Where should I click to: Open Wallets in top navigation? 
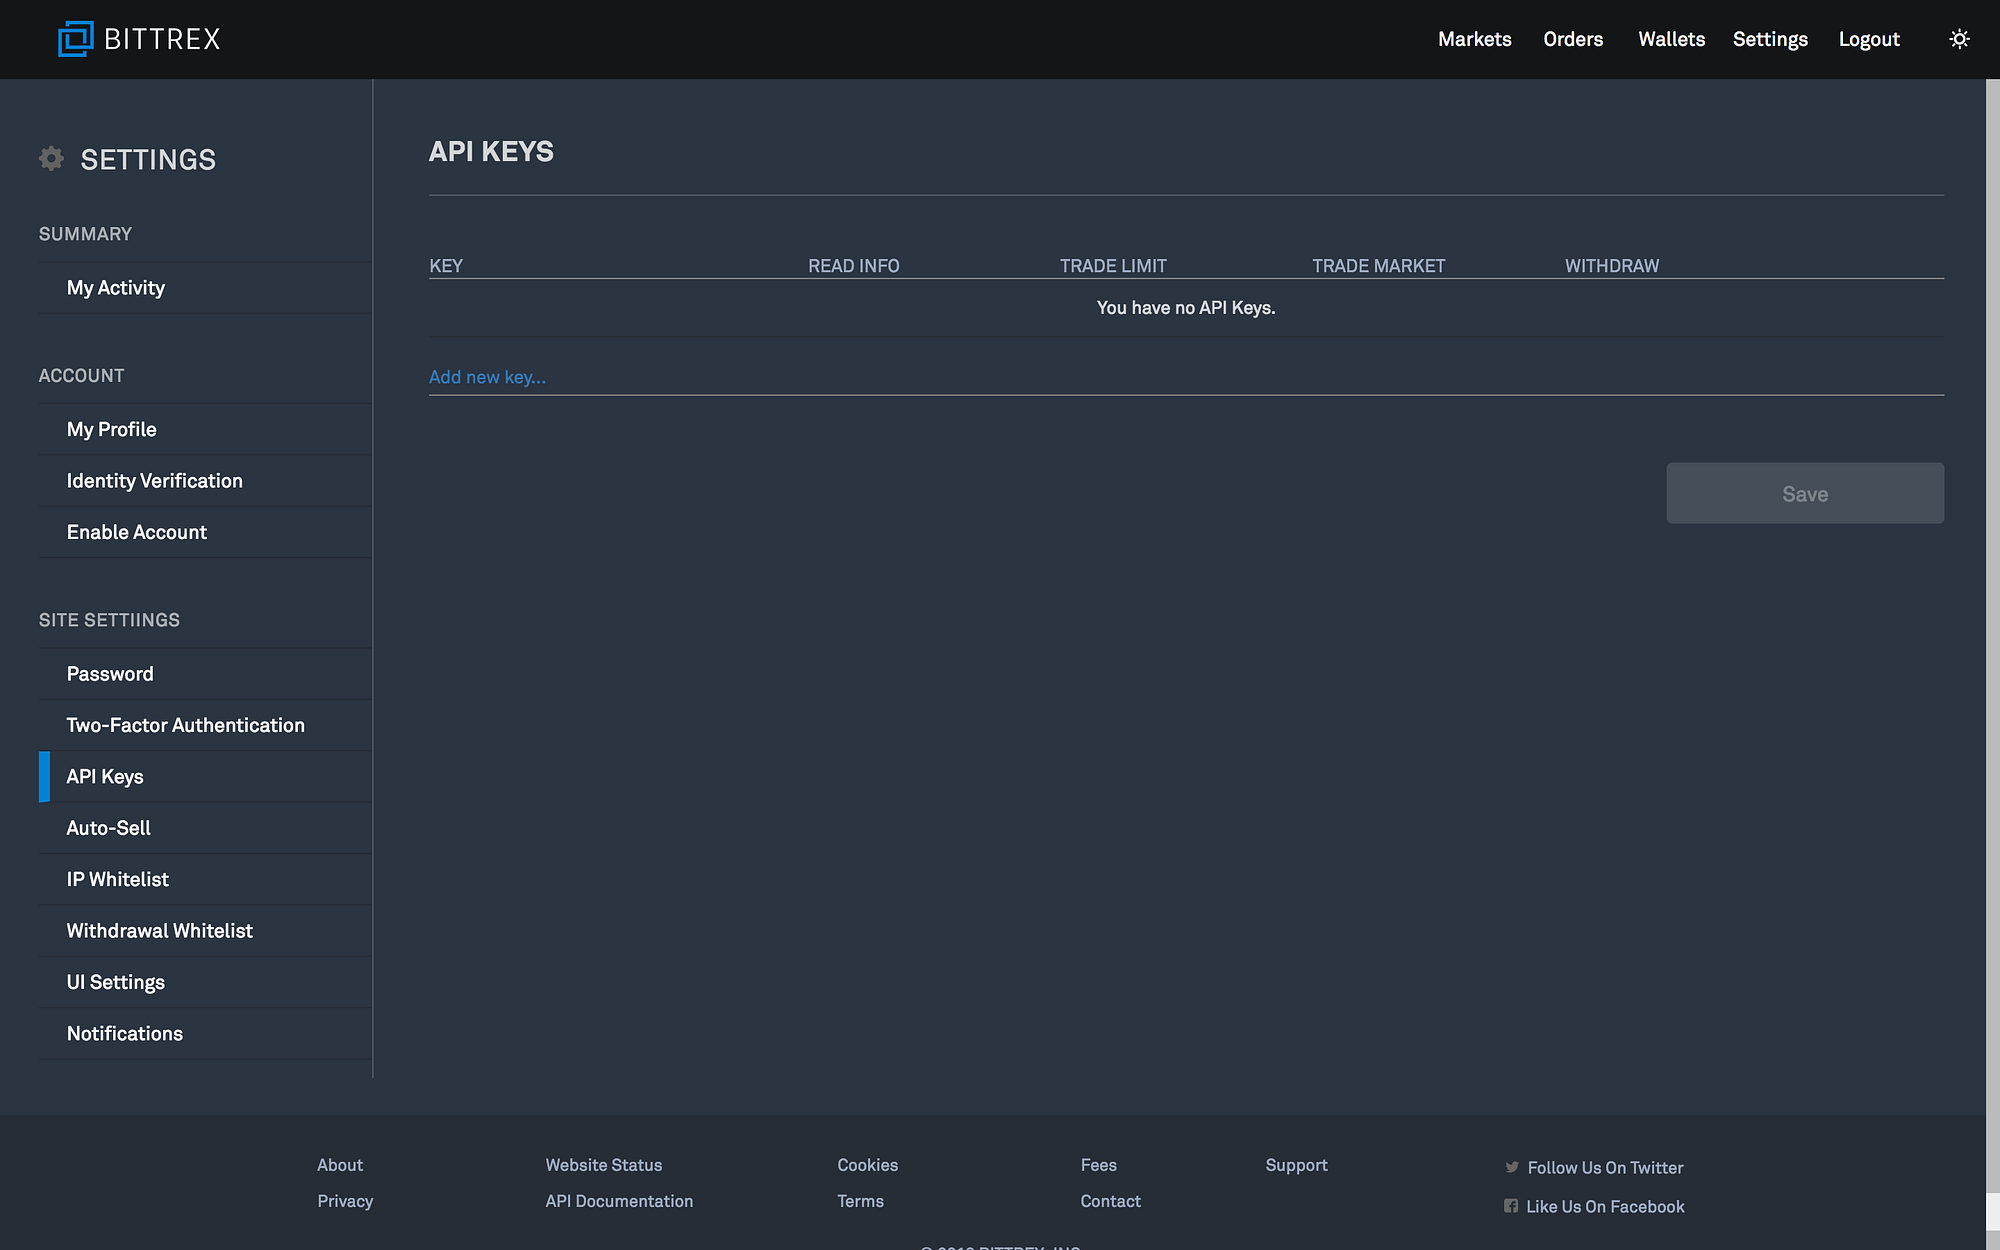[x=1671, y=39]
